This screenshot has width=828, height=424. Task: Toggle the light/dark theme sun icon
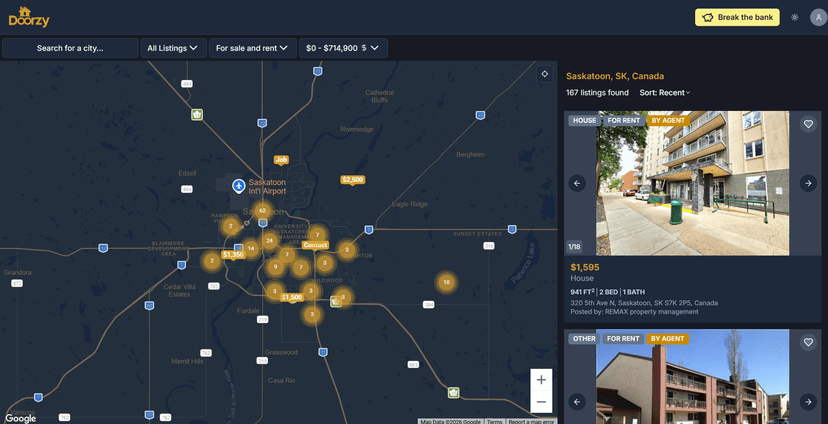[x=794, y=17]
